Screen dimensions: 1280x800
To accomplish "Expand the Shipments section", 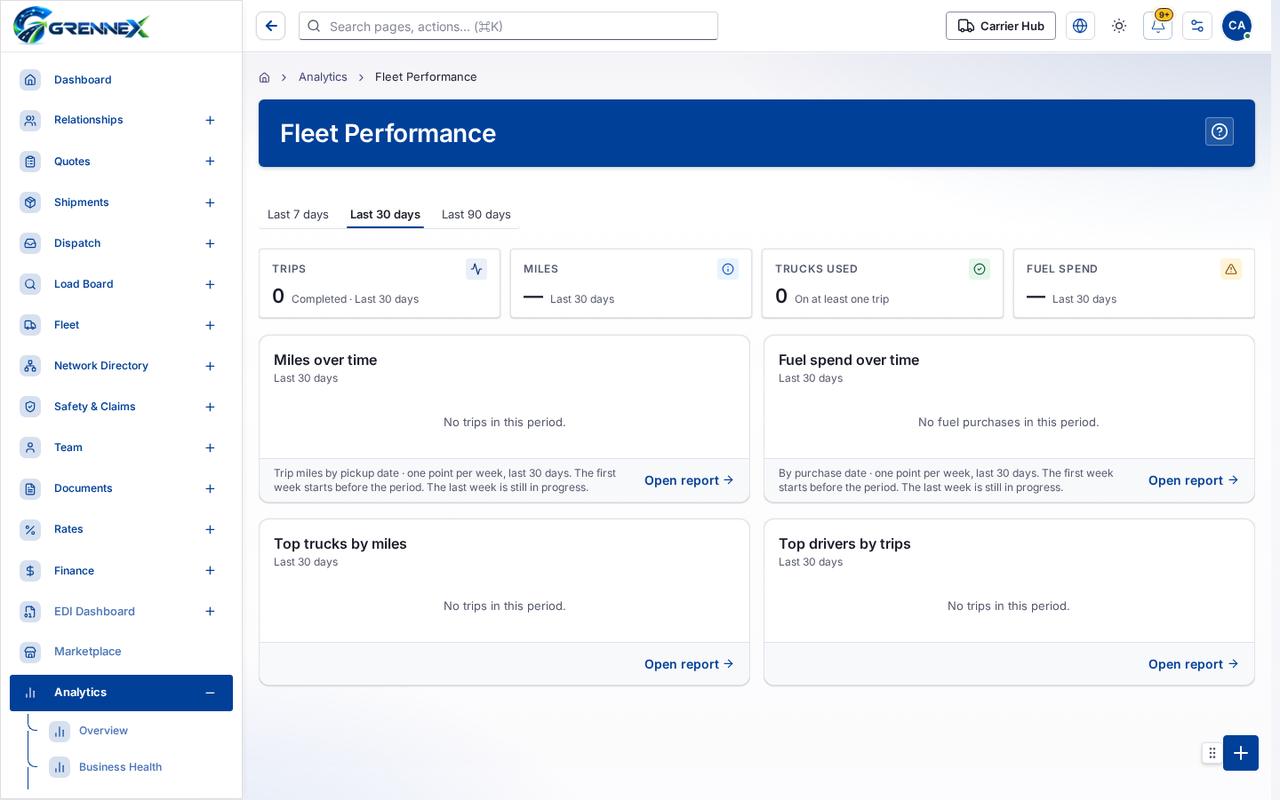I will point(210,203).
